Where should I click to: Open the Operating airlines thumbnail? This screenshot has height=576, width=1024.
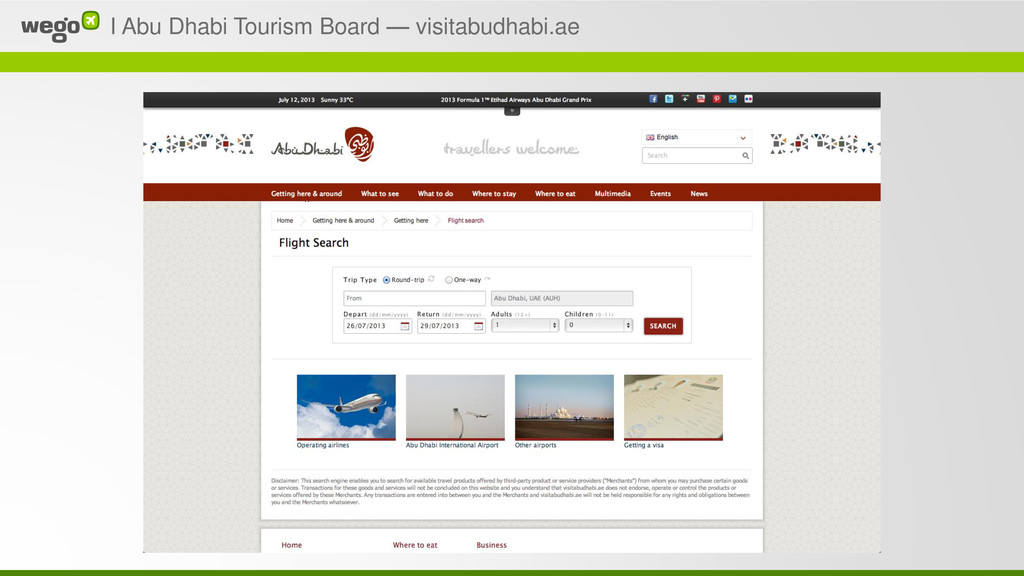pyautogui.click(x=346, y=408)
